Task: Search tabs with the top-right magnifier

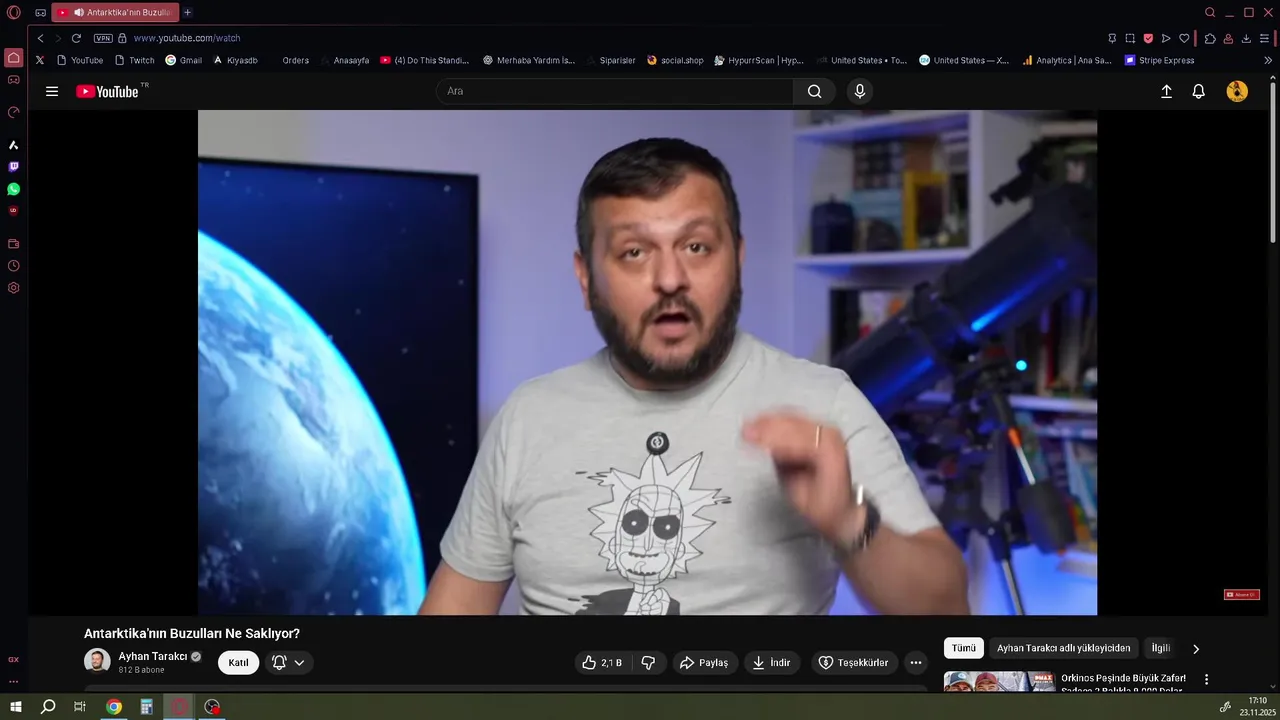Action: coord(1210,12)
